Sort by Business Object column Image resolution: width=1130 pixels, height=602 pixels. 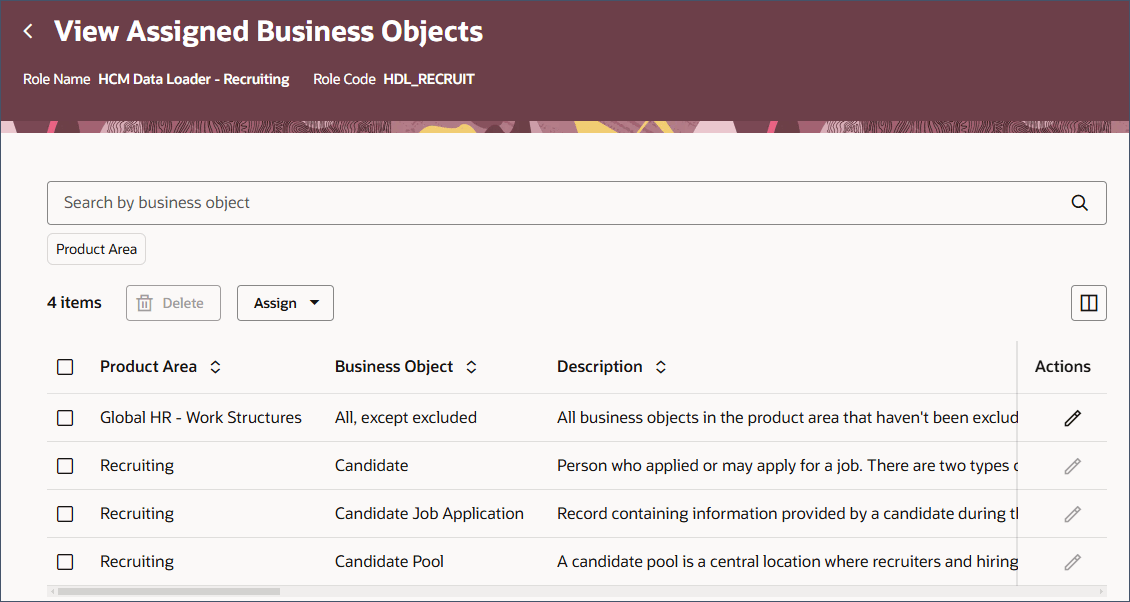pyautogui.click(x=471, y=367)
